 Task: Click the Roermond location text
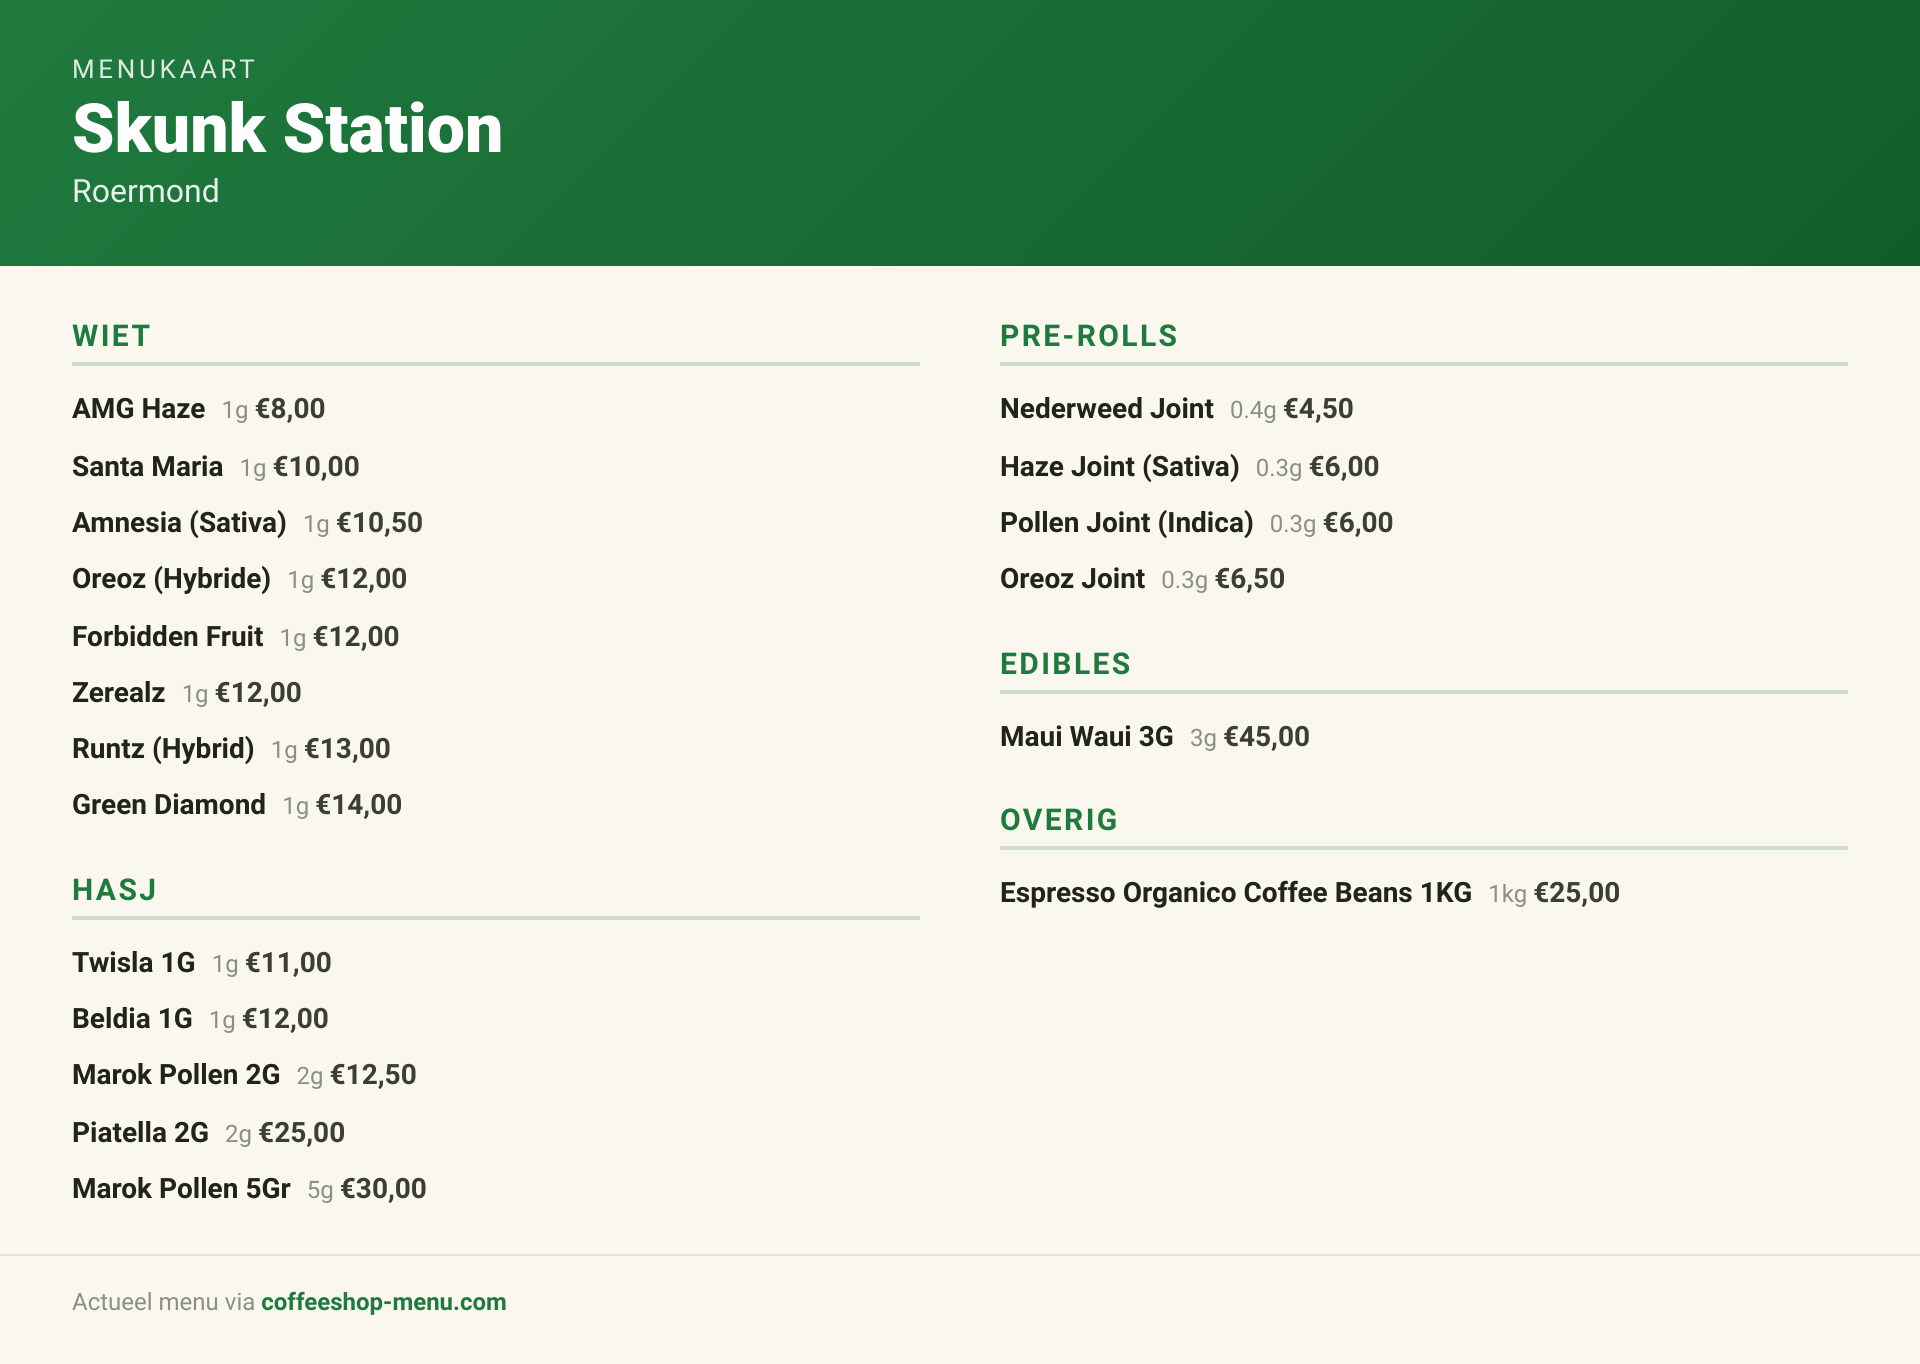tap(145, 191)
